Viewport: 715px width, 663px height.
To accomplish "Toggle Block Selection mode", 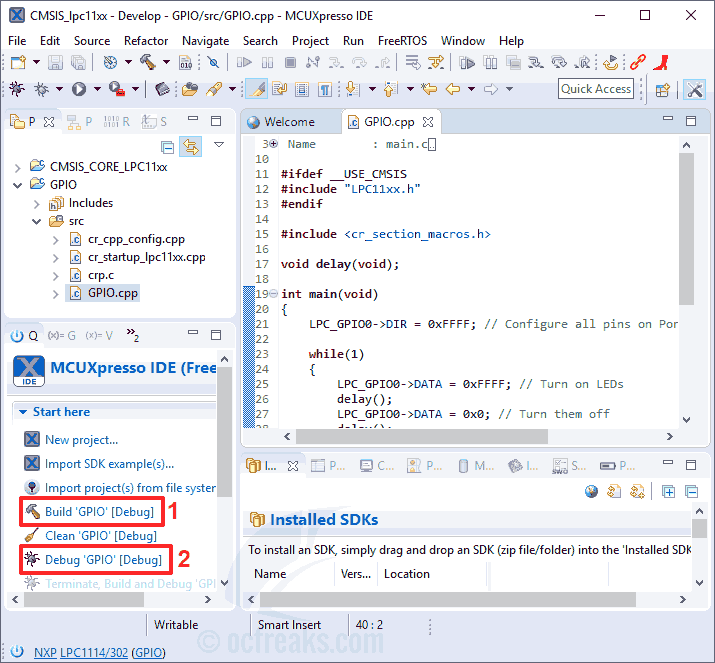I will [x=301, y=89].
